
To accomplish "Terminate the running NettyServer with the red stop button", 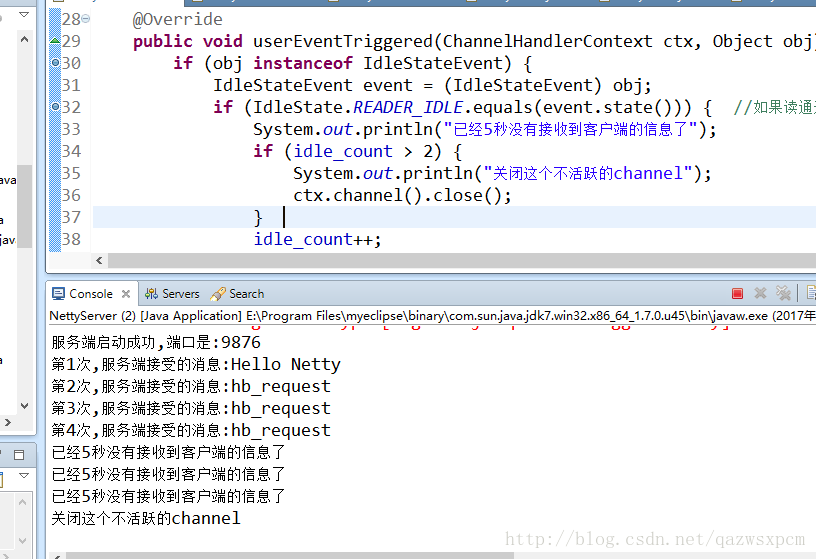I will [x=737, y=294].
